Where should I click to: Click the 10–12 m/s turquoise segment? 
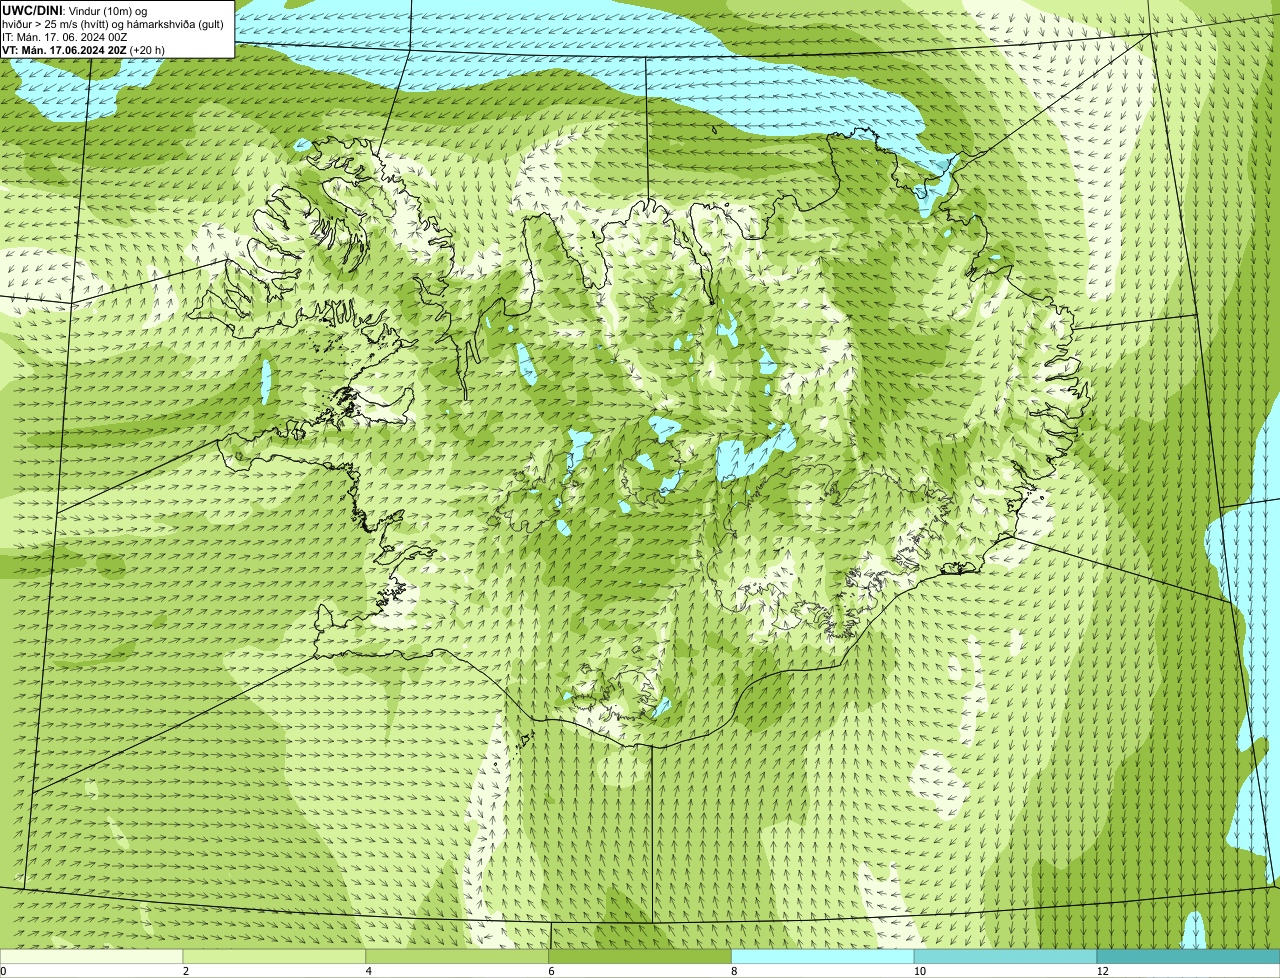pyautogui.click(x=1006, y=956)
